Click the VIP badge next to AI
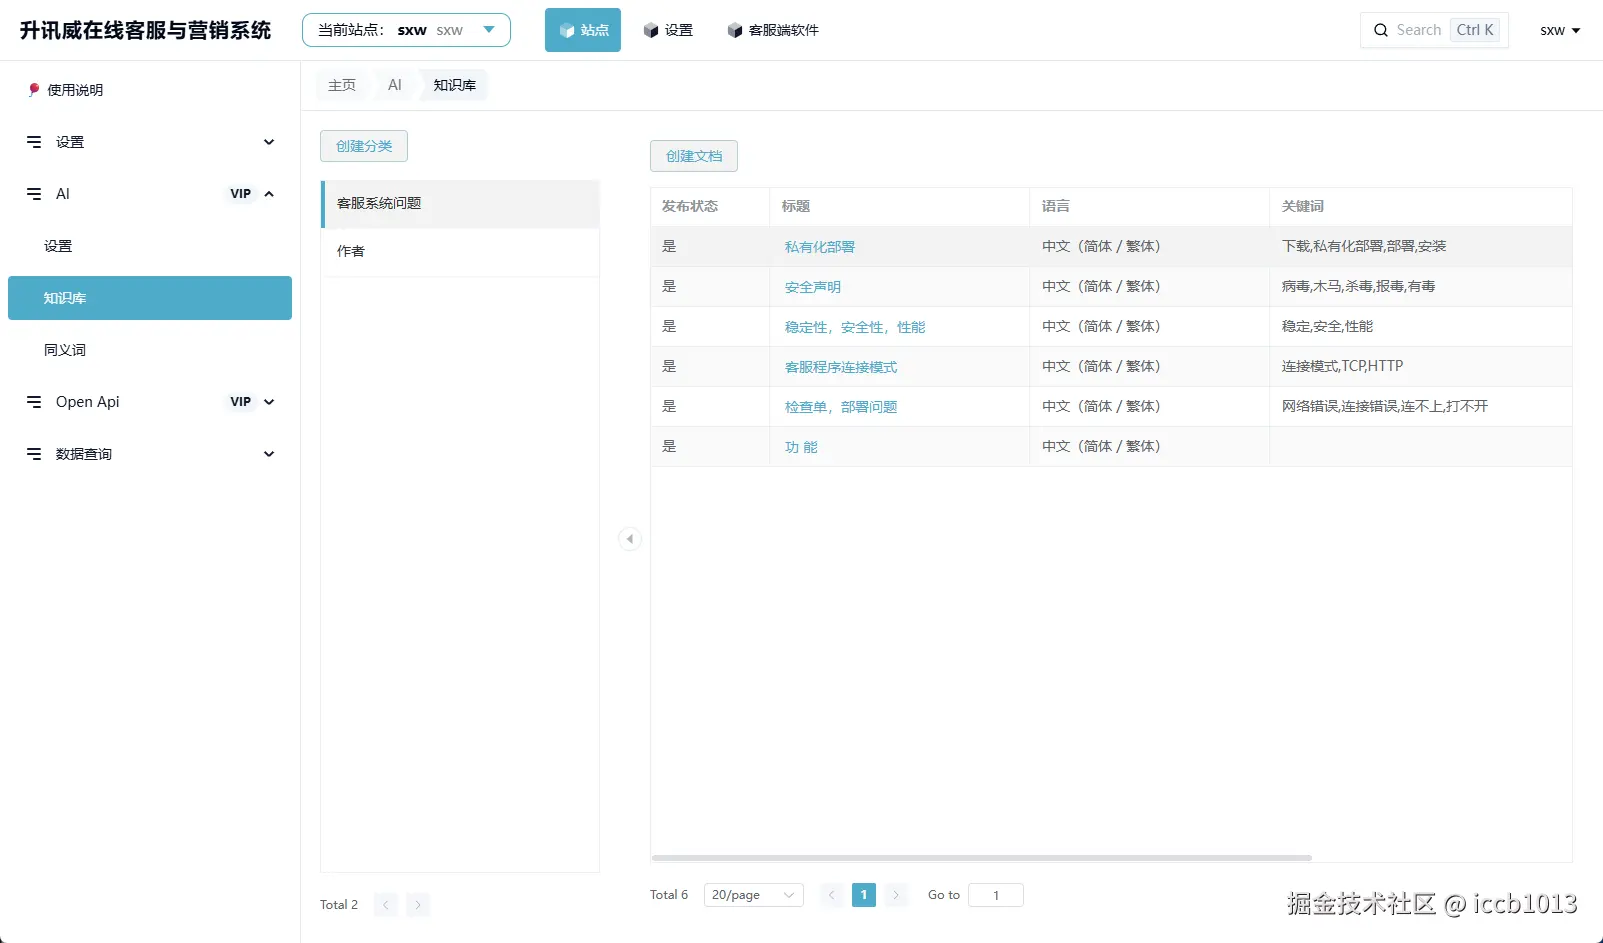This screenshot has height=943, width=1603. tap(241, 194)
